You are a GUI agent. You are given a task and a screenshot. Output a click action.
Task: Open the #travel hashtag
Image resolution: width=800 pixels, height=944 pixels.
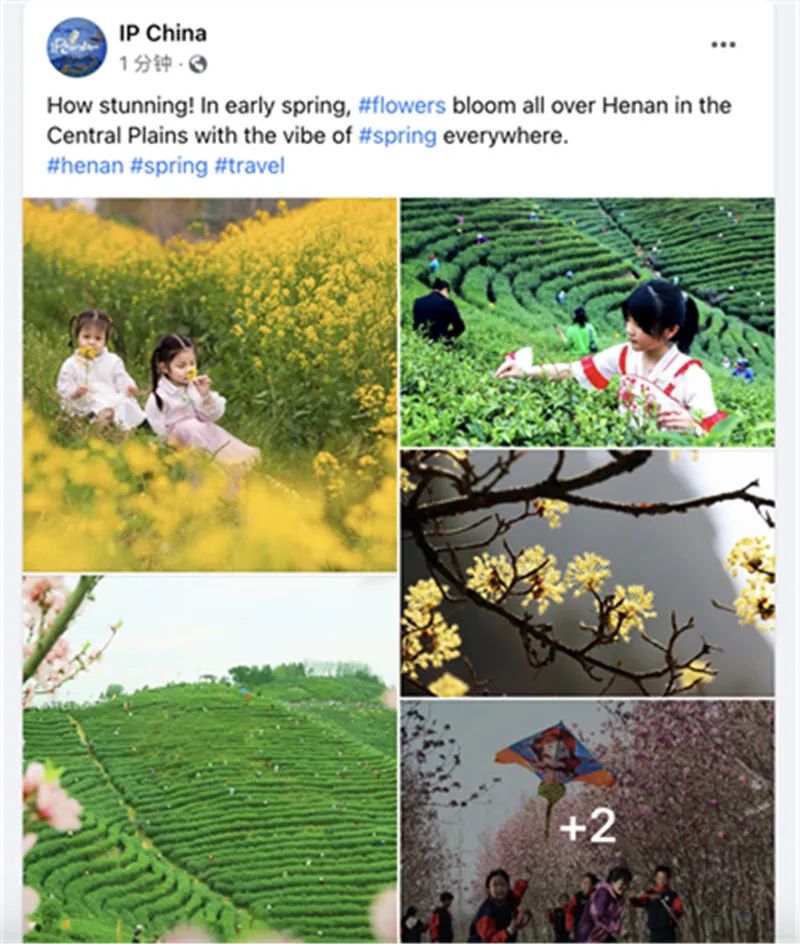click(249, 166)
